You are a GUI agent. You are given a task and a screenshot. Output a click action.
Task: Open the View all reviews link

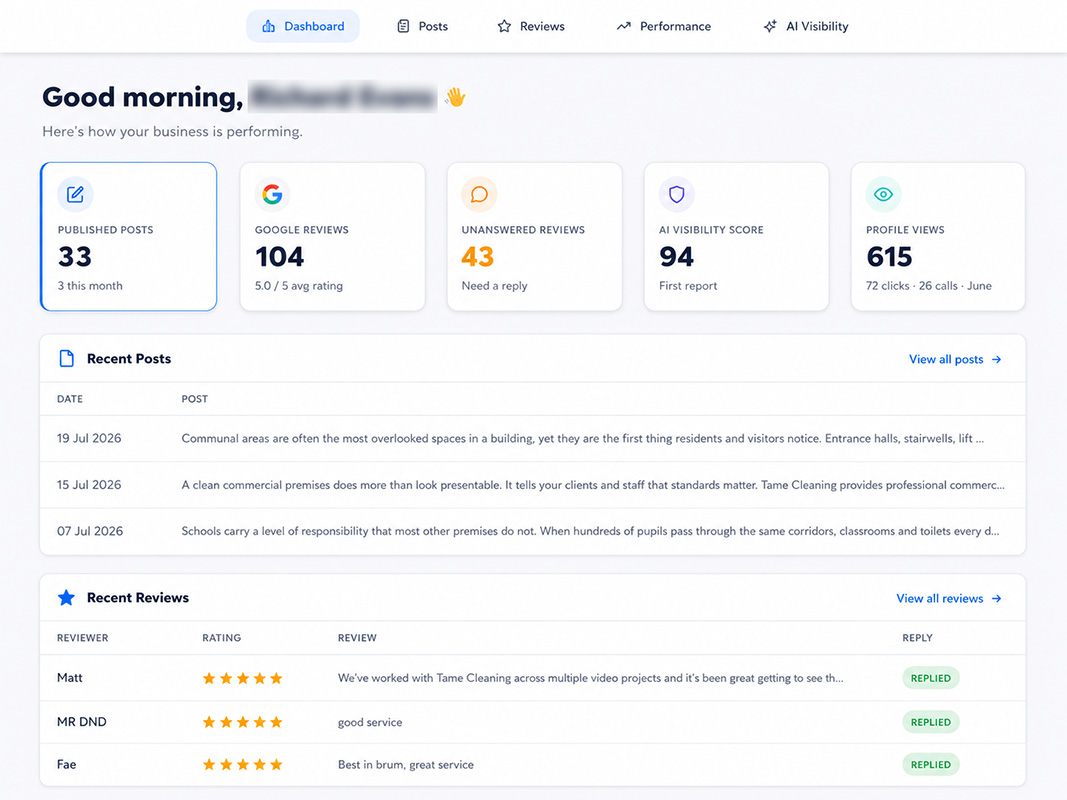949,599
